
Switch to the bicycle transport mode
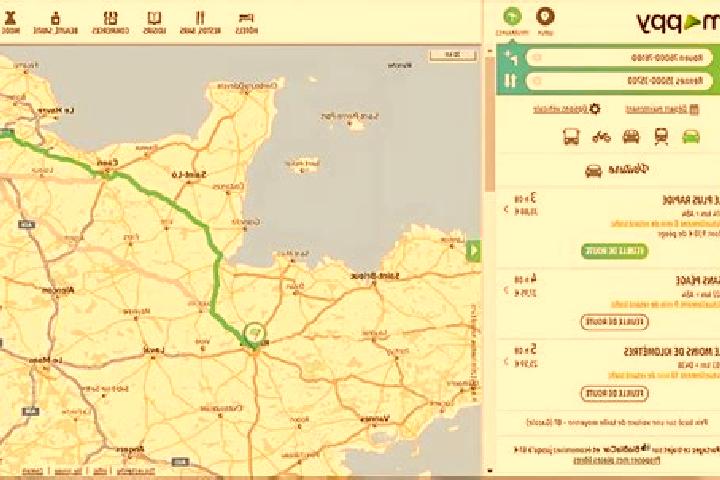pos(601,137)
